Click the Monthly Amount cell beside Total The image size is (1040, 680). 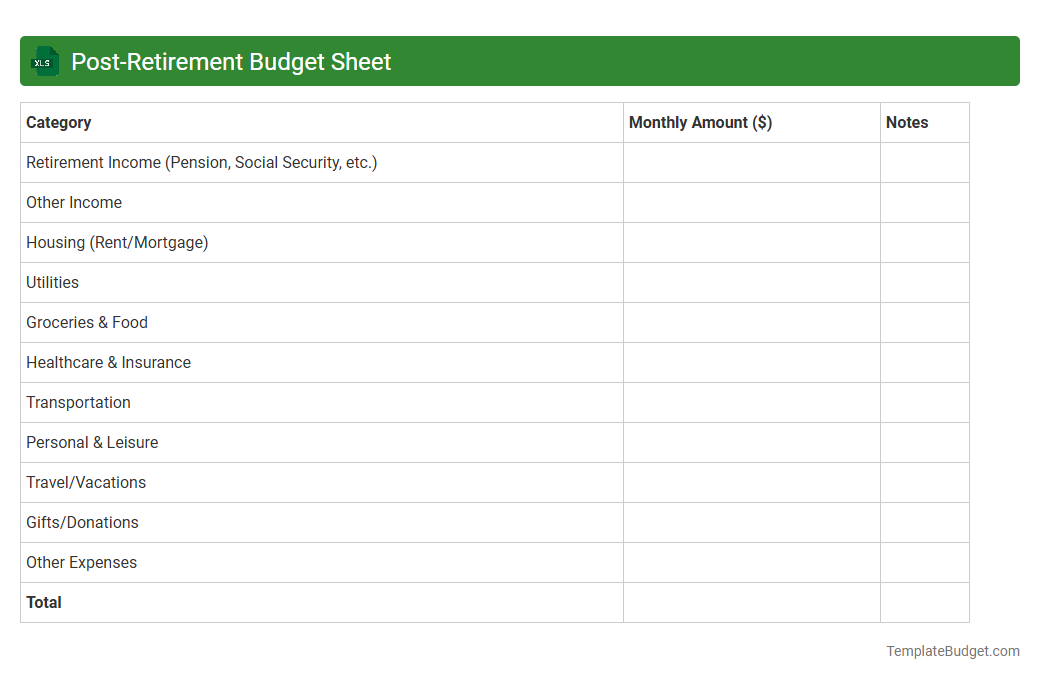click(x=750, y=602)
